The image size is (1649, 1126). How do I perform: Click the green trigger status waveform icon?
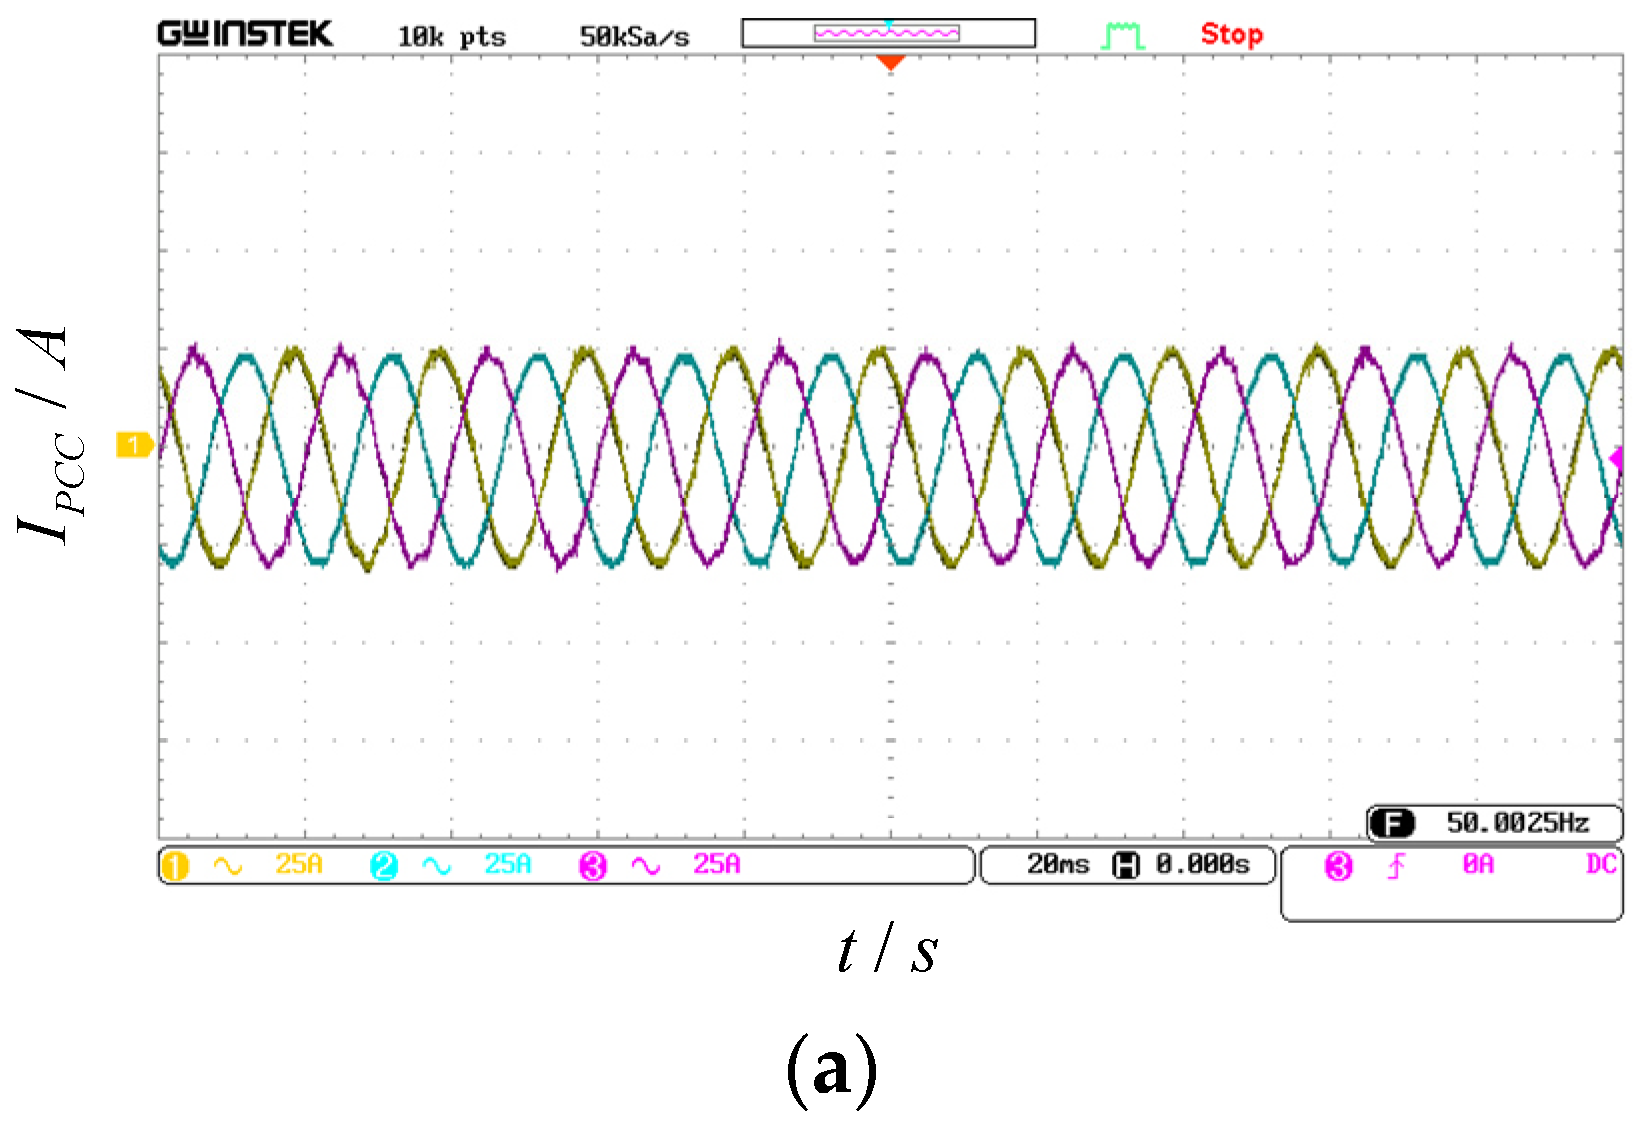coord(1122,35)
